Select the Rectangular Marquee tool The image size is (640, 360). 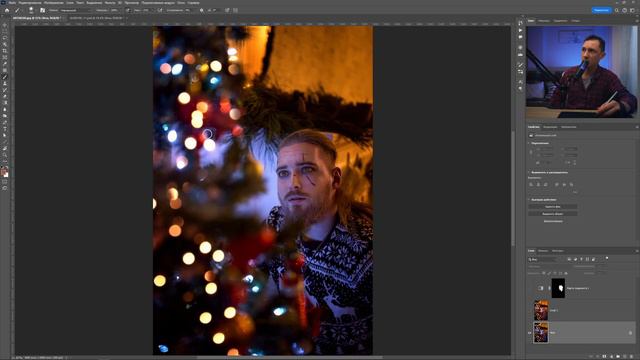click(5, 31)
